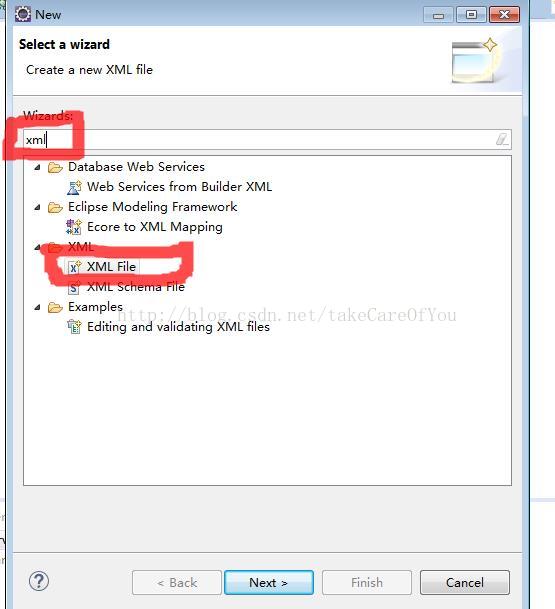Click the Web Services from Builder XML icon
The image size is (555, 609).
pos(74,187)
